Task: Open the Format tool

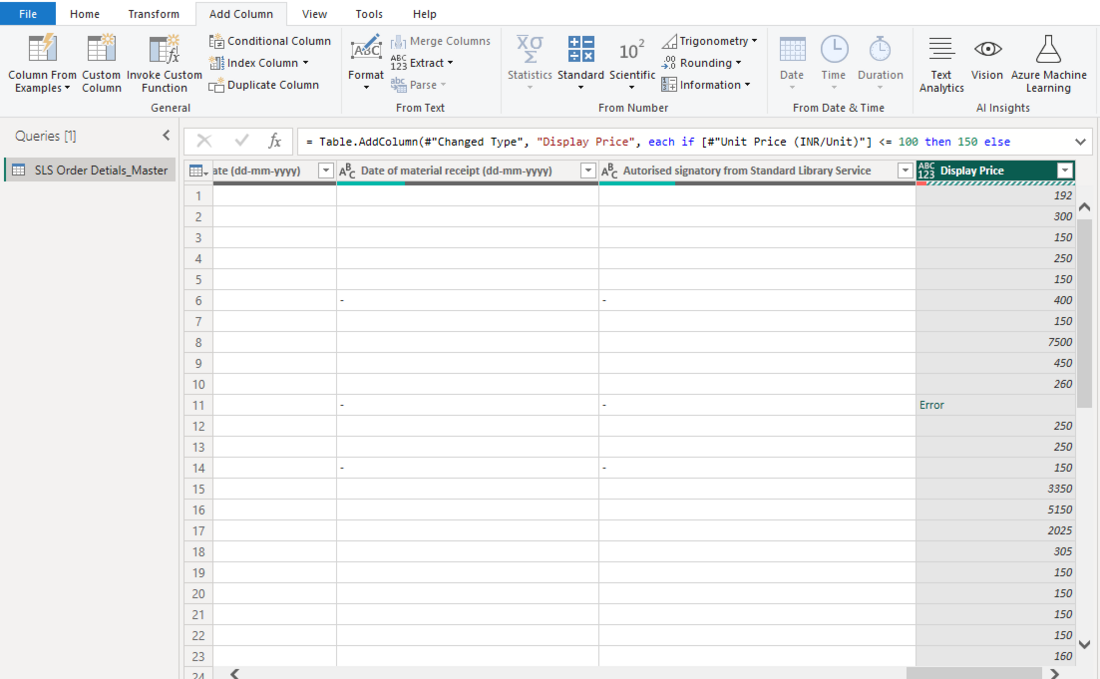Action: click(365, 63)
